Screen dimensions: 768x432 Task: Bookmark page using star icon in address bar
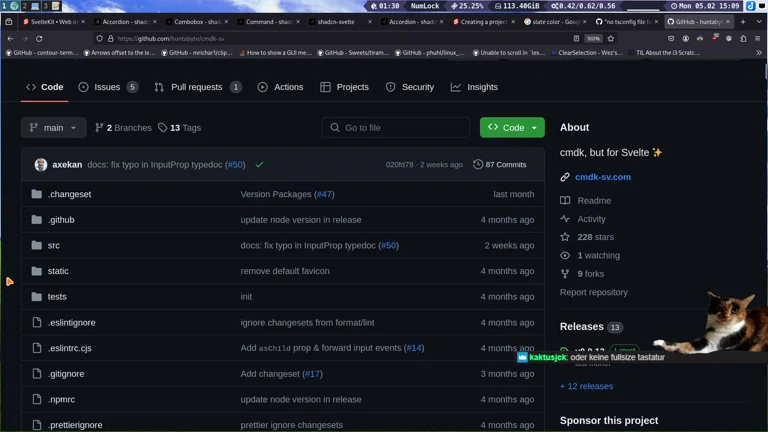[611, 38]
